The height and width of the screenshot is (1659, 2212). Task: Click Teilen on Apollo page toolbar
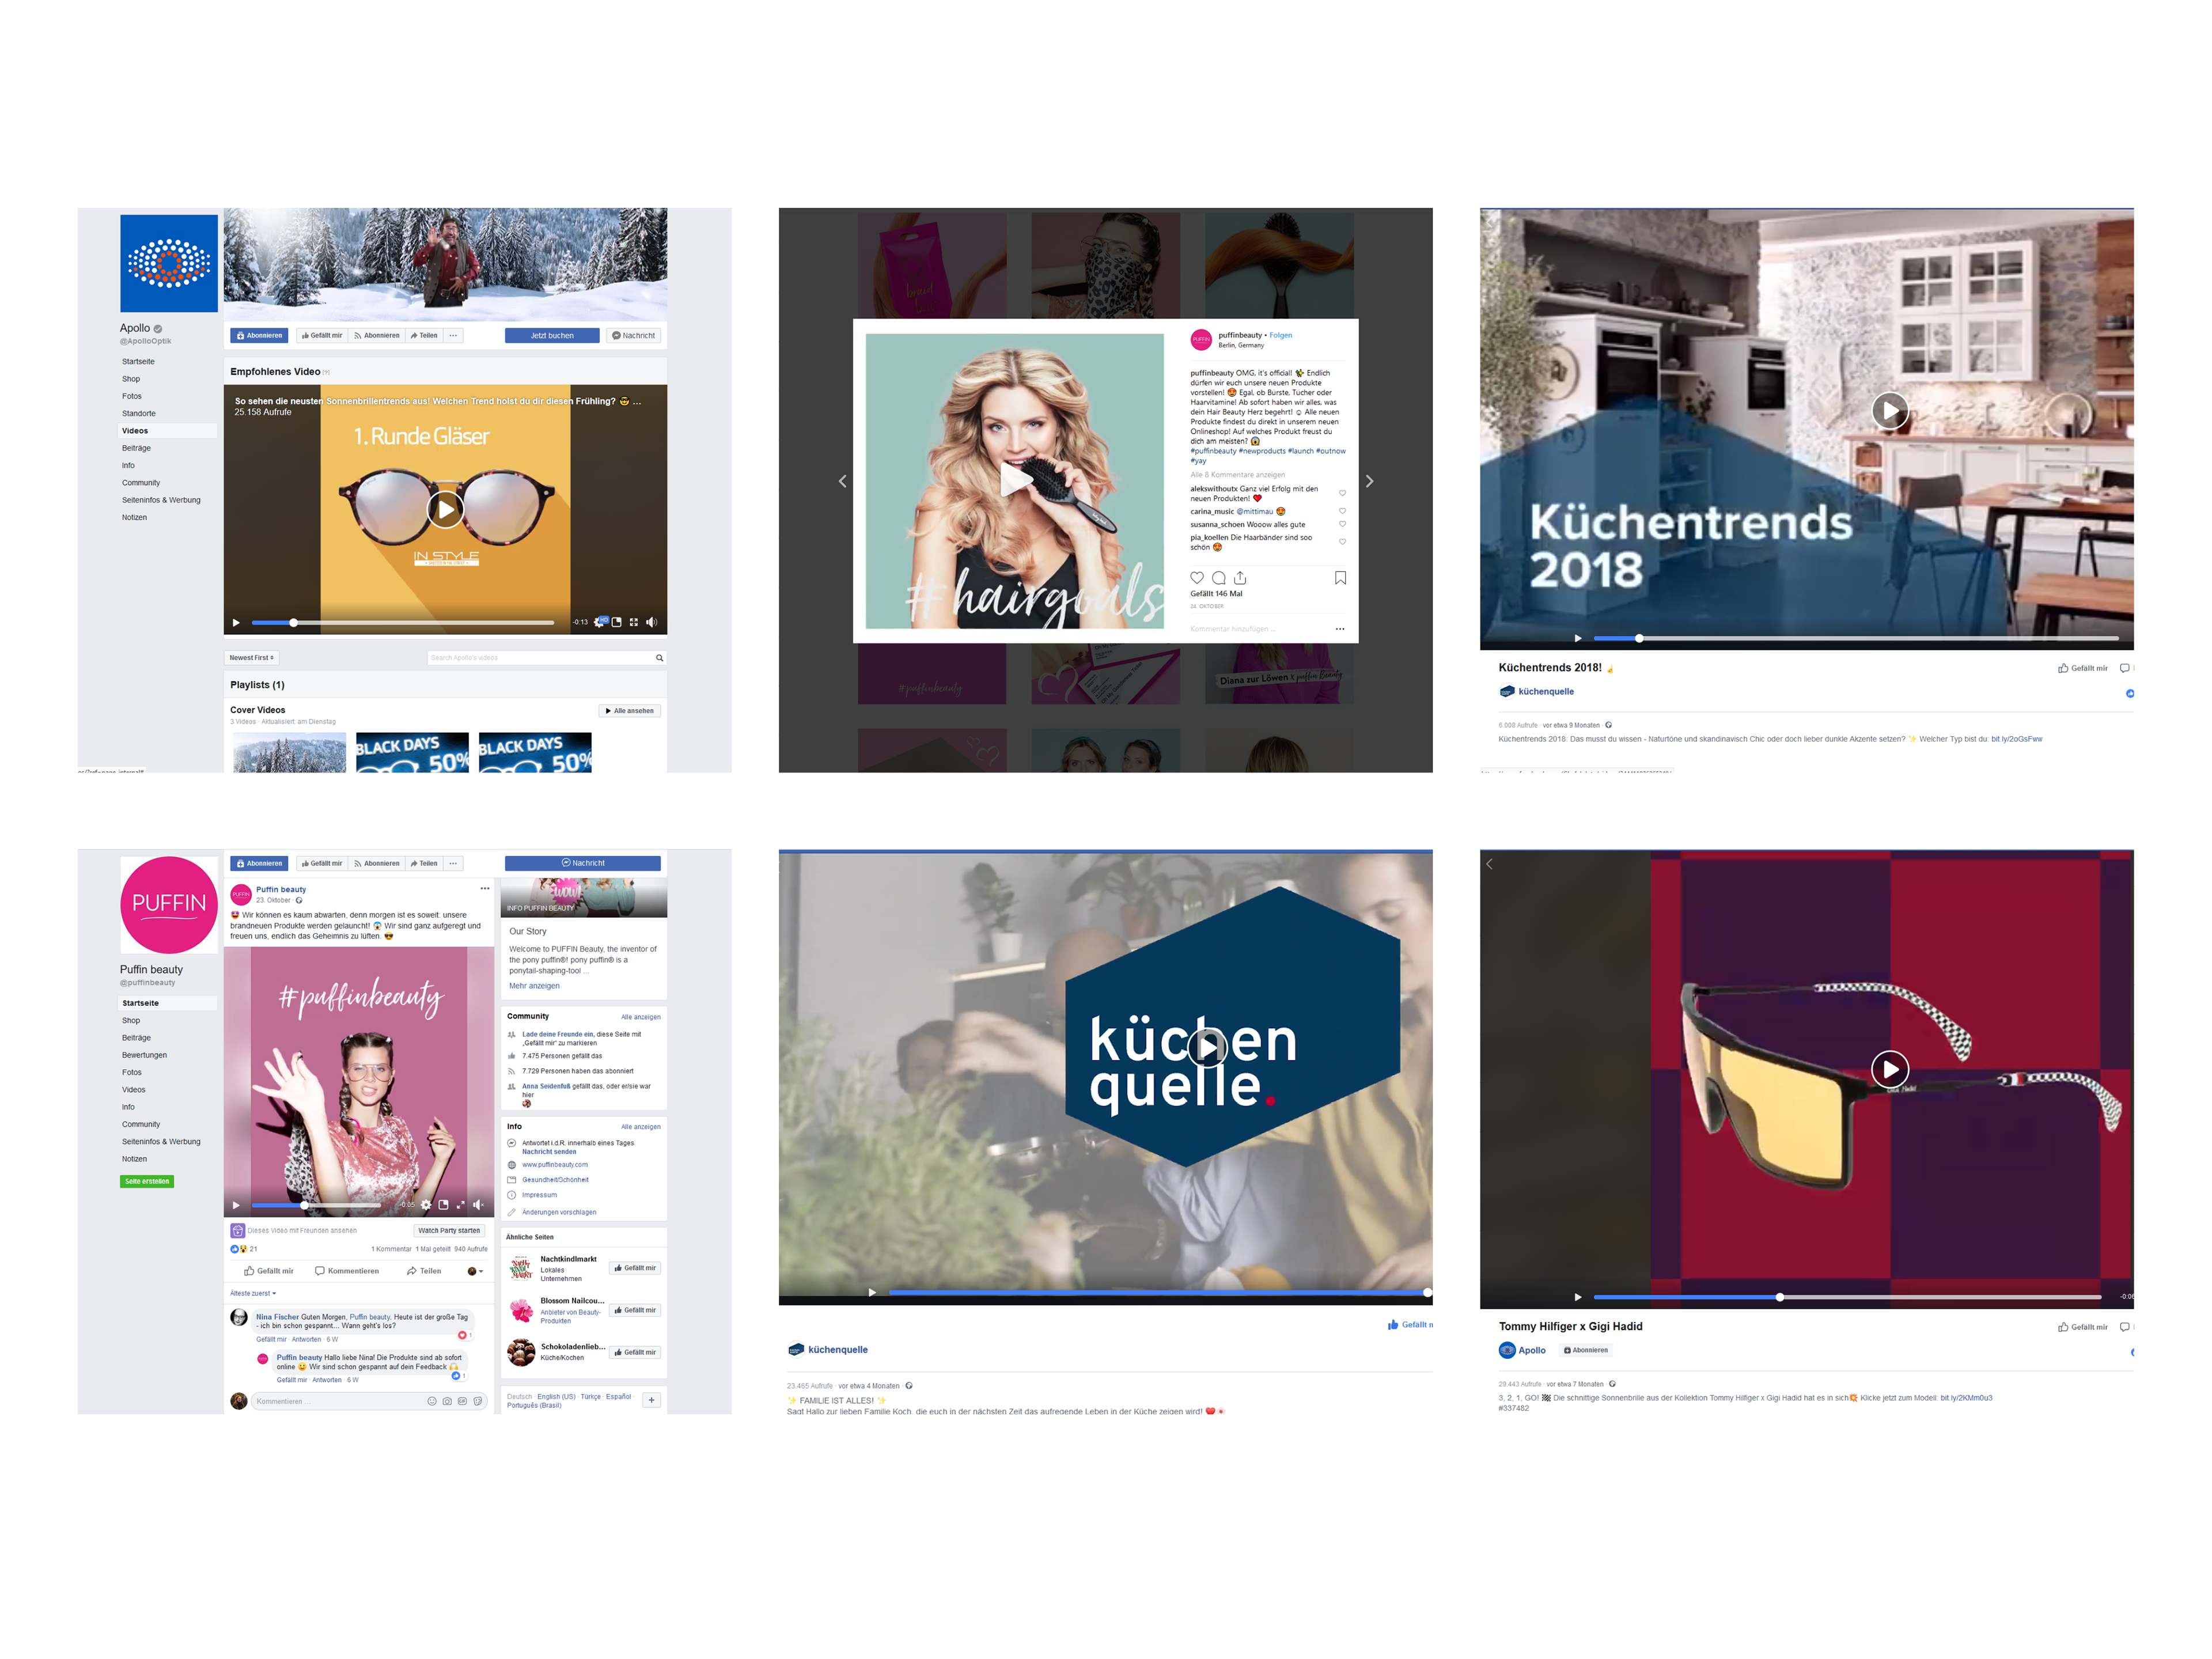coord(424,336)
